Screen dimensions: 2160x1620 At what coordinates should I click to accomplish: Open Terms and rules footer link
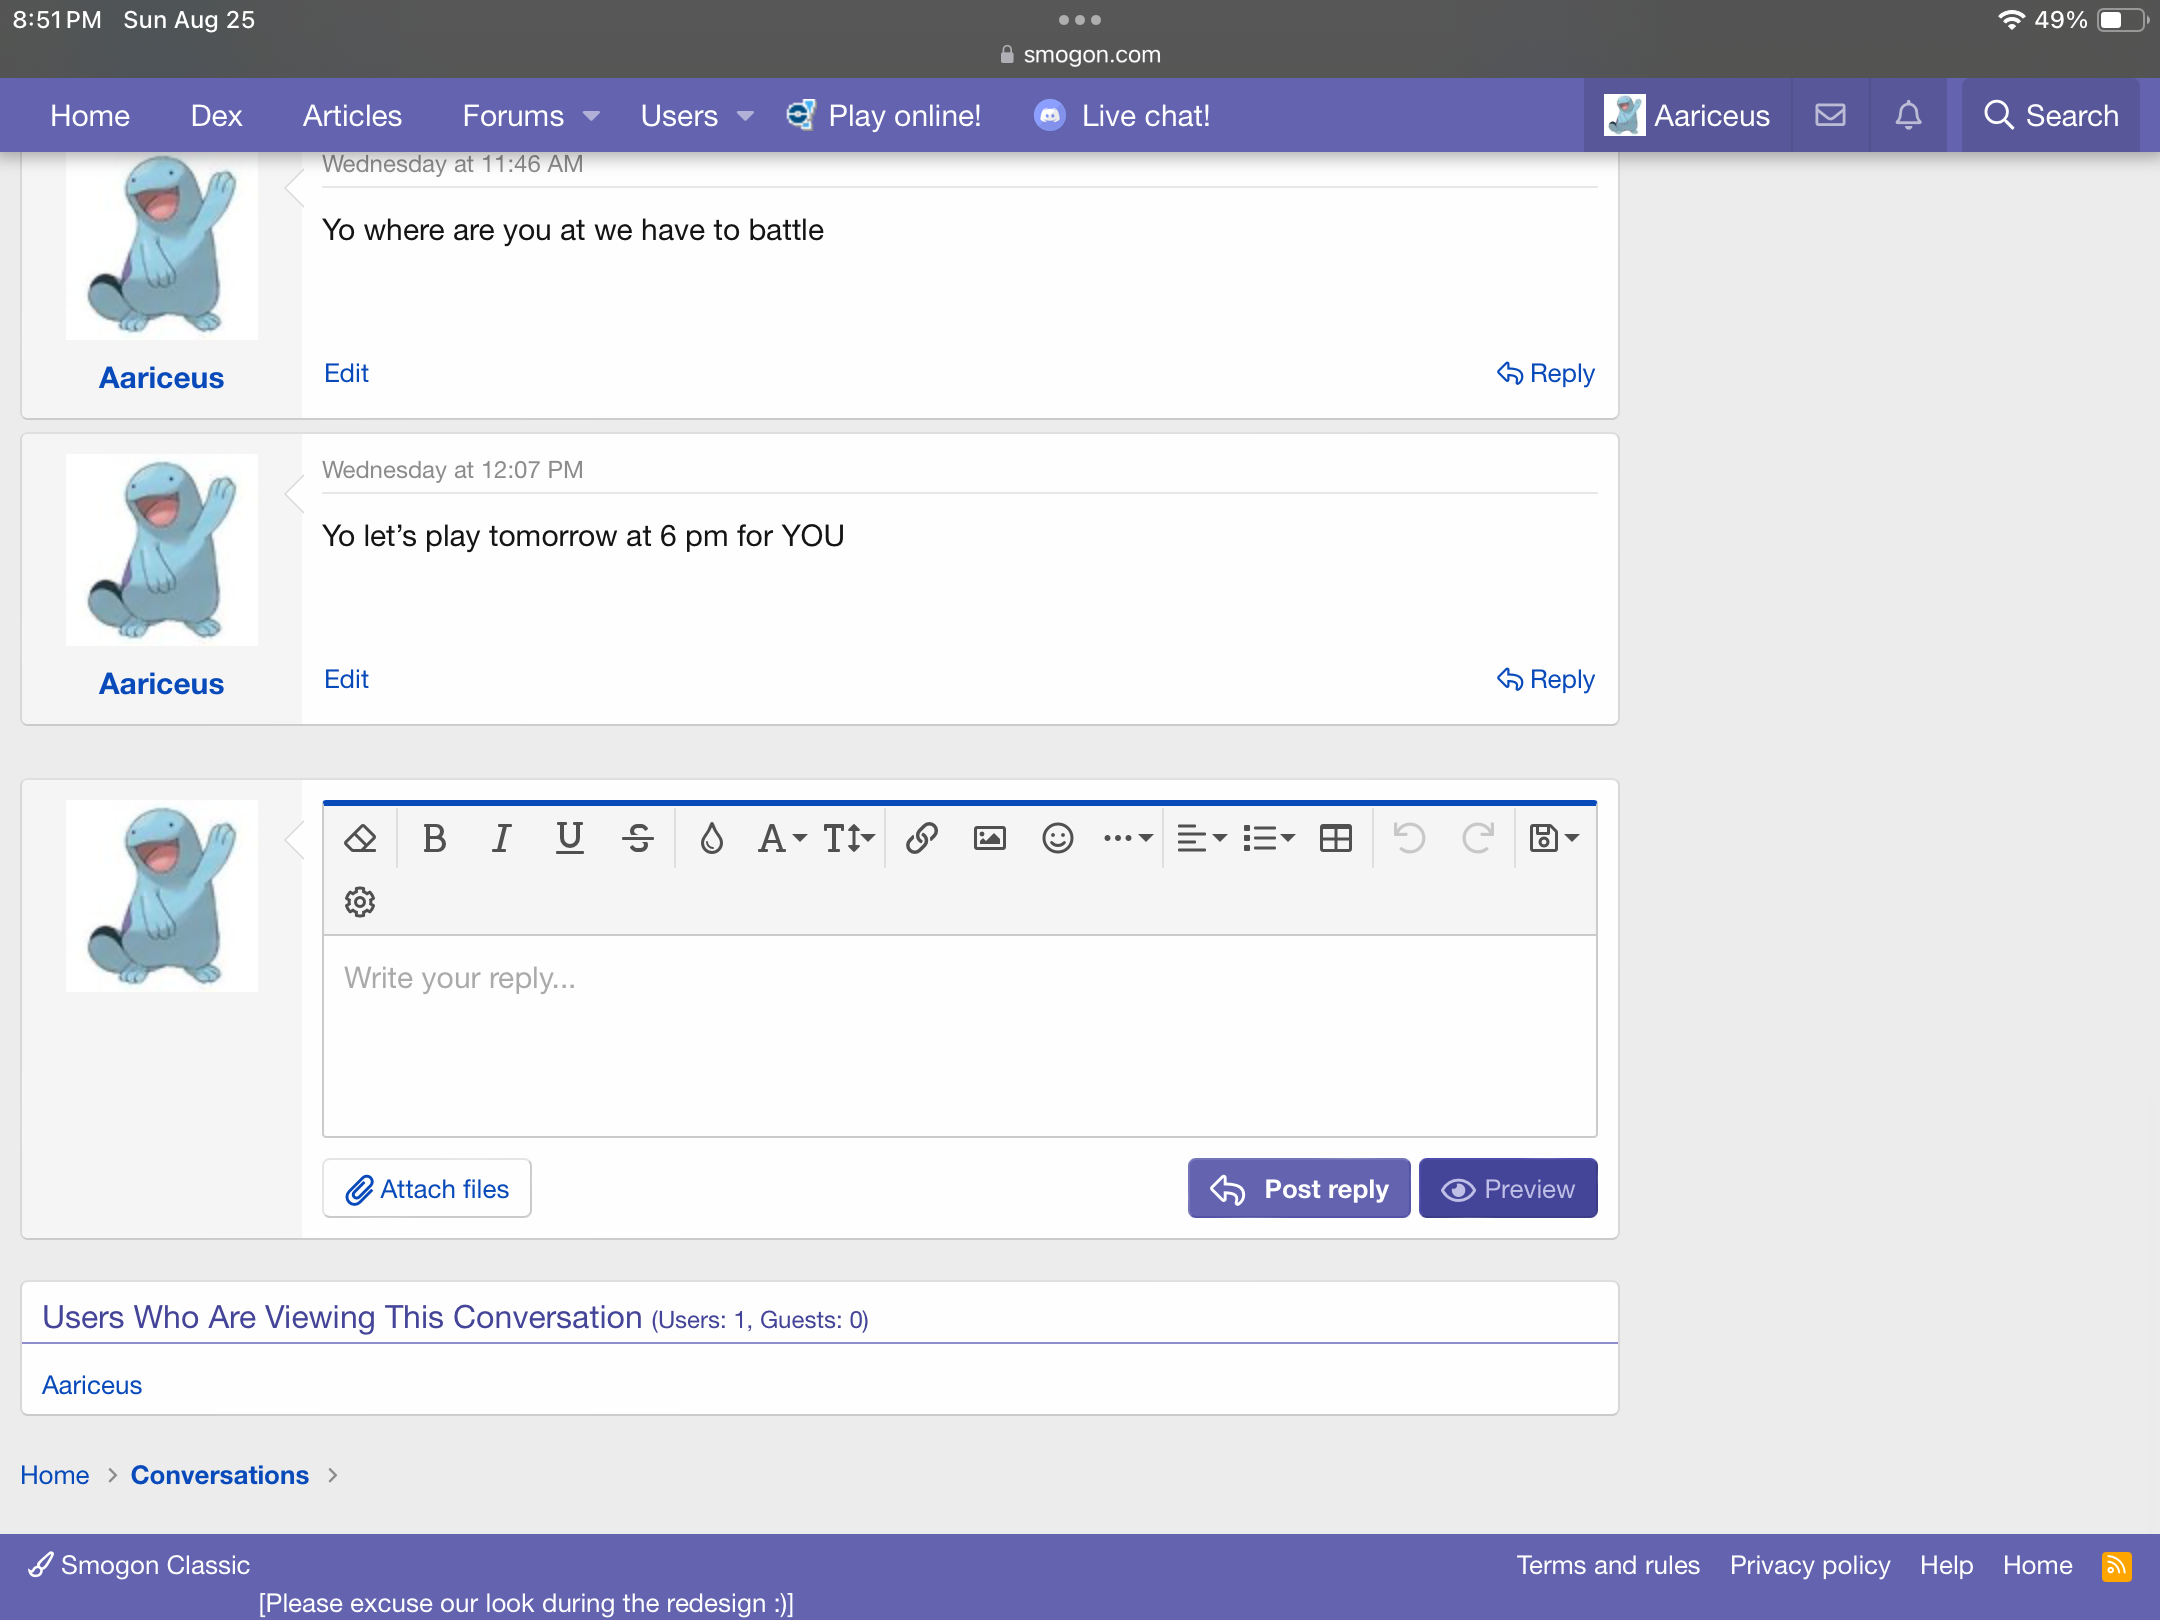click(1608, 1565)
